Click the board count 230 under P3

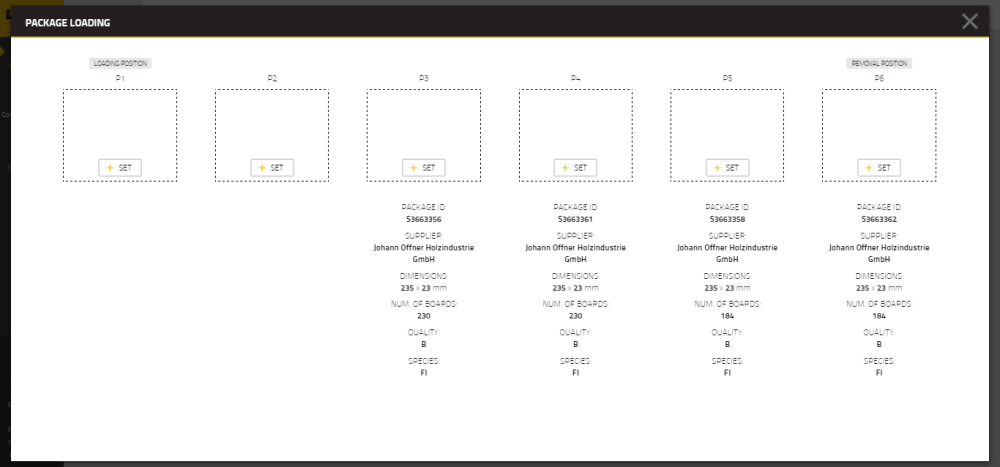click(x=423, y=315)
